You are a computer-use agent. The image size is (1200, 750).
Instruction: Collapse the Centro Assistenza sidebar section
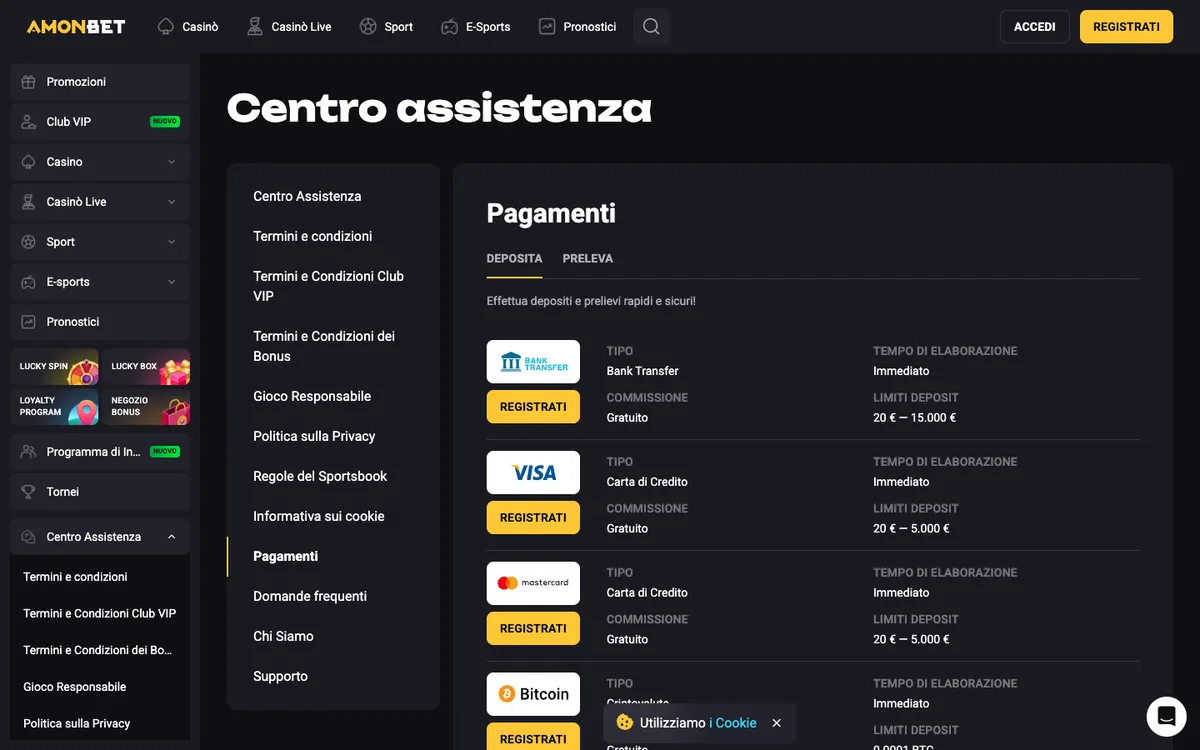[x=171, y=537]
